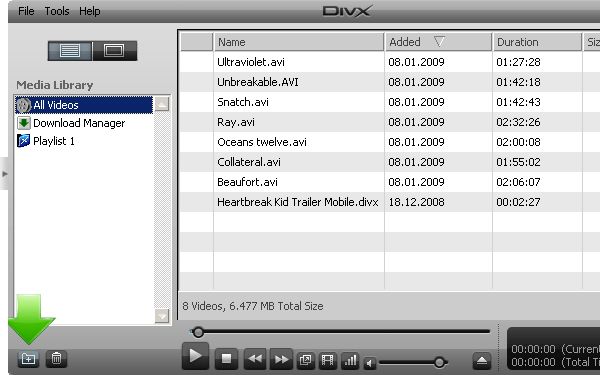Click the film strip icon
The image size is (600, 375).
[328, 360]
